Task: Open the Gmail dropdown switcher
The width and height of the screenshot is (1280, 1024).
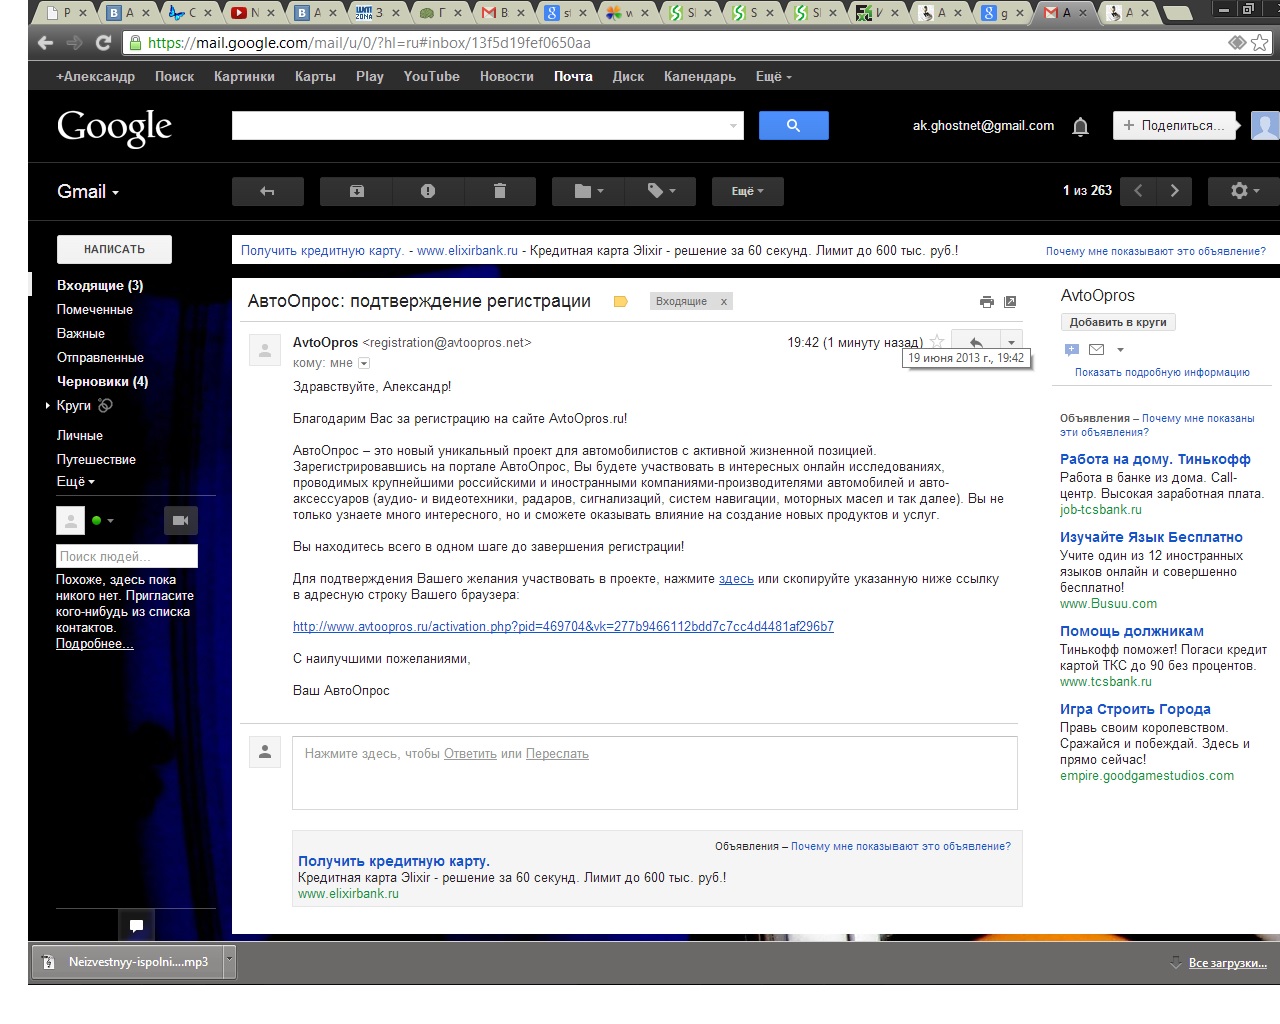Action: point(88,191)
